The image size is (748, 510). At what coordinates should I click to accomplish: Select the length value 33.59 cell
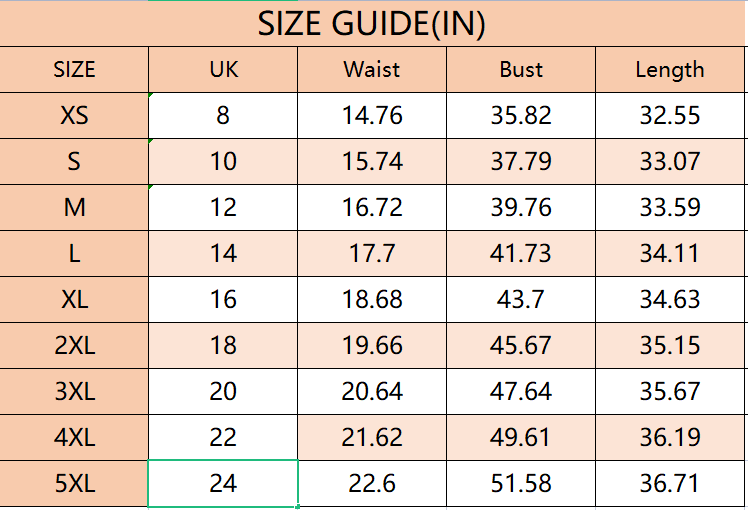pos(670,208)
